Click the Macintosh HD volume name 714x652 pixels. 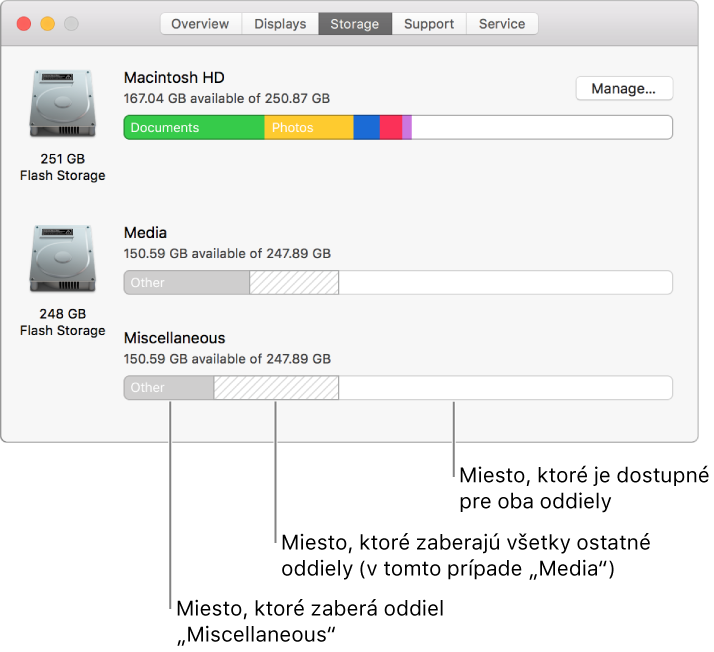click(174, 77)
